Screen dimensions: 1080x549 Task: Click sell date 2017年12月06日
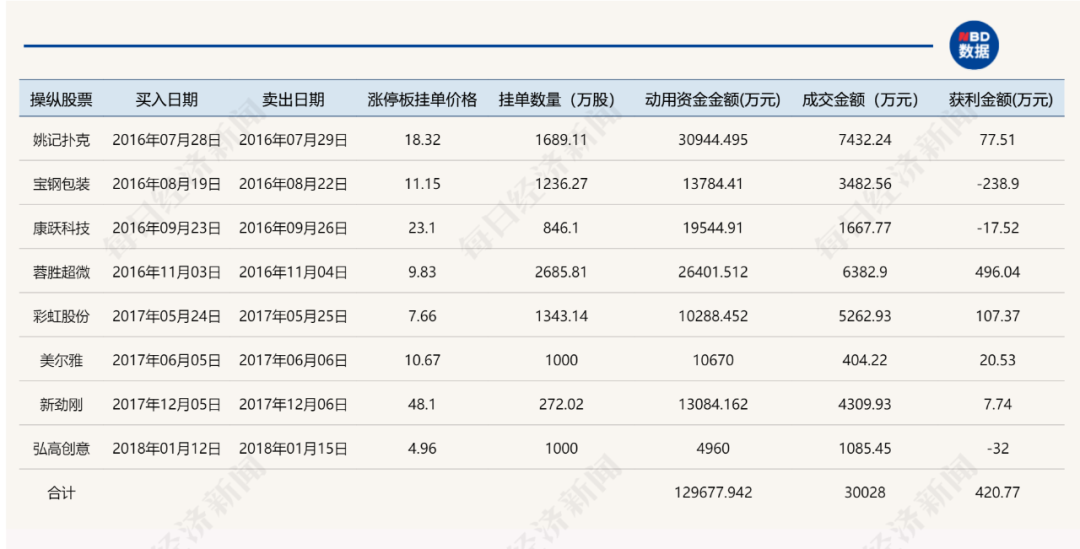(293, 404)
